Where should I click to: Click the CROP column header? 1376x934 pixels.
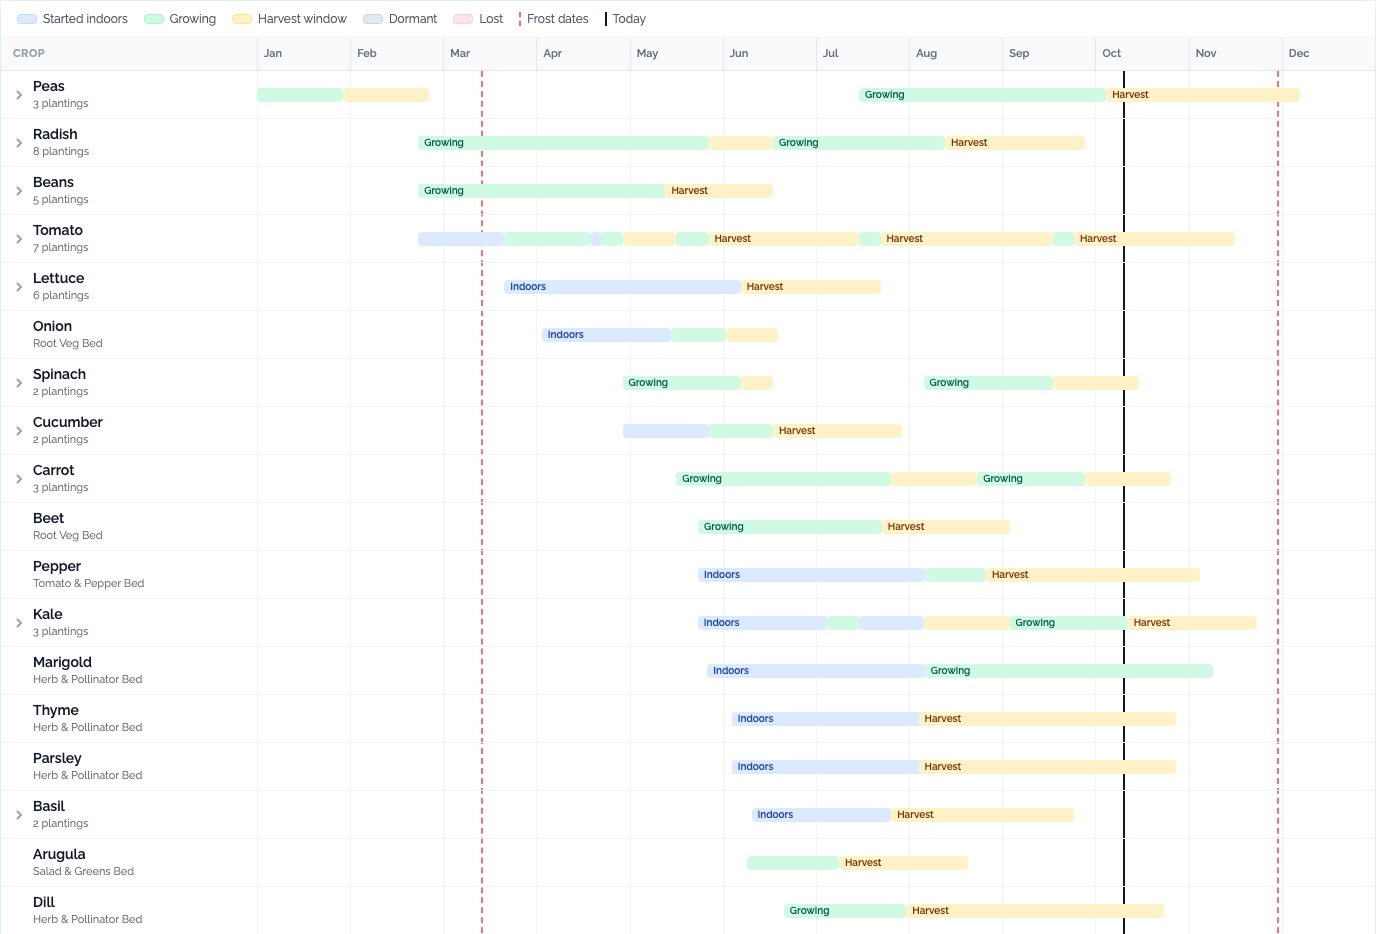point(29,54)
